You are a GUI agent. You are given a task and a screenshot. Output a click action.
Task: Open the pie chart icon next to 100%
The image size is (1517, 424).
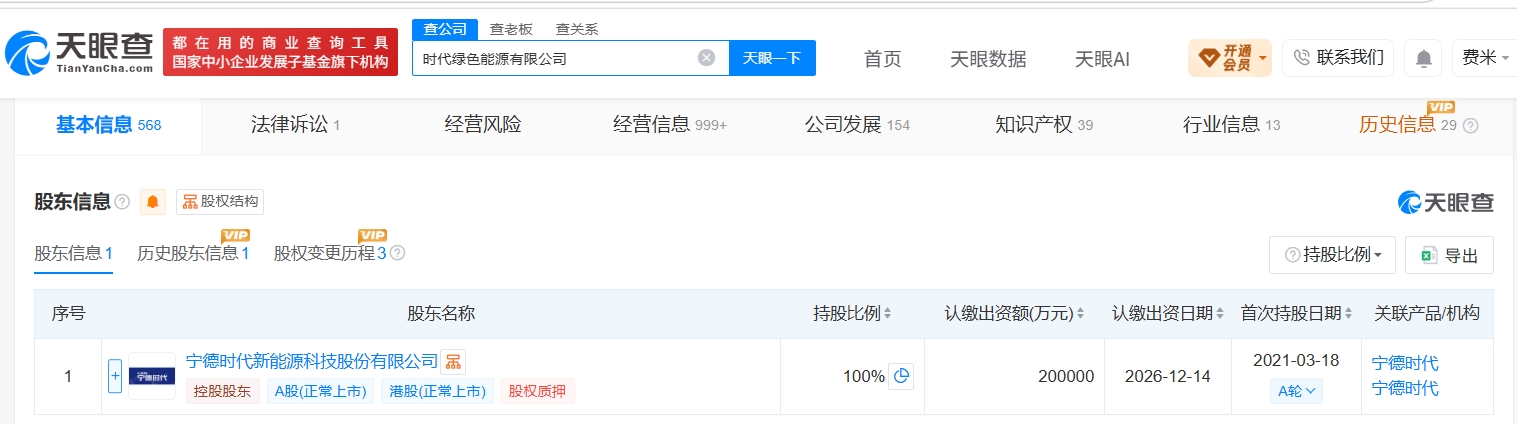click(x=901, y=376)
